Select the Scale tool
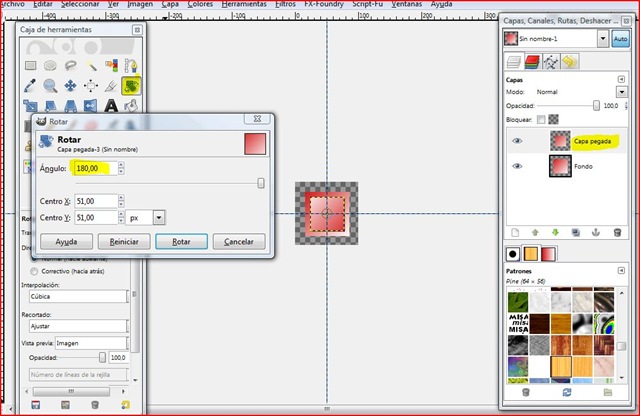The image size is (640, 416). pyautogui.click(x=31, y=106)
